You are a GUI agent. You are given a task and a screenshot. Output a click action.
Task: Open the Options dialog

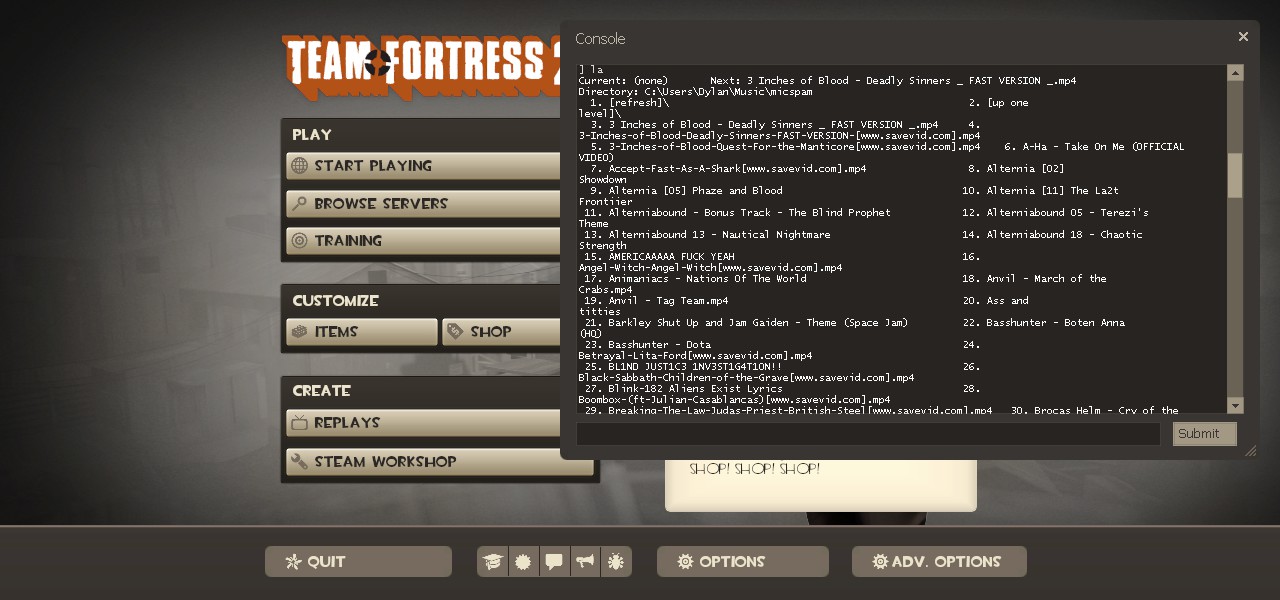[742, 562]
